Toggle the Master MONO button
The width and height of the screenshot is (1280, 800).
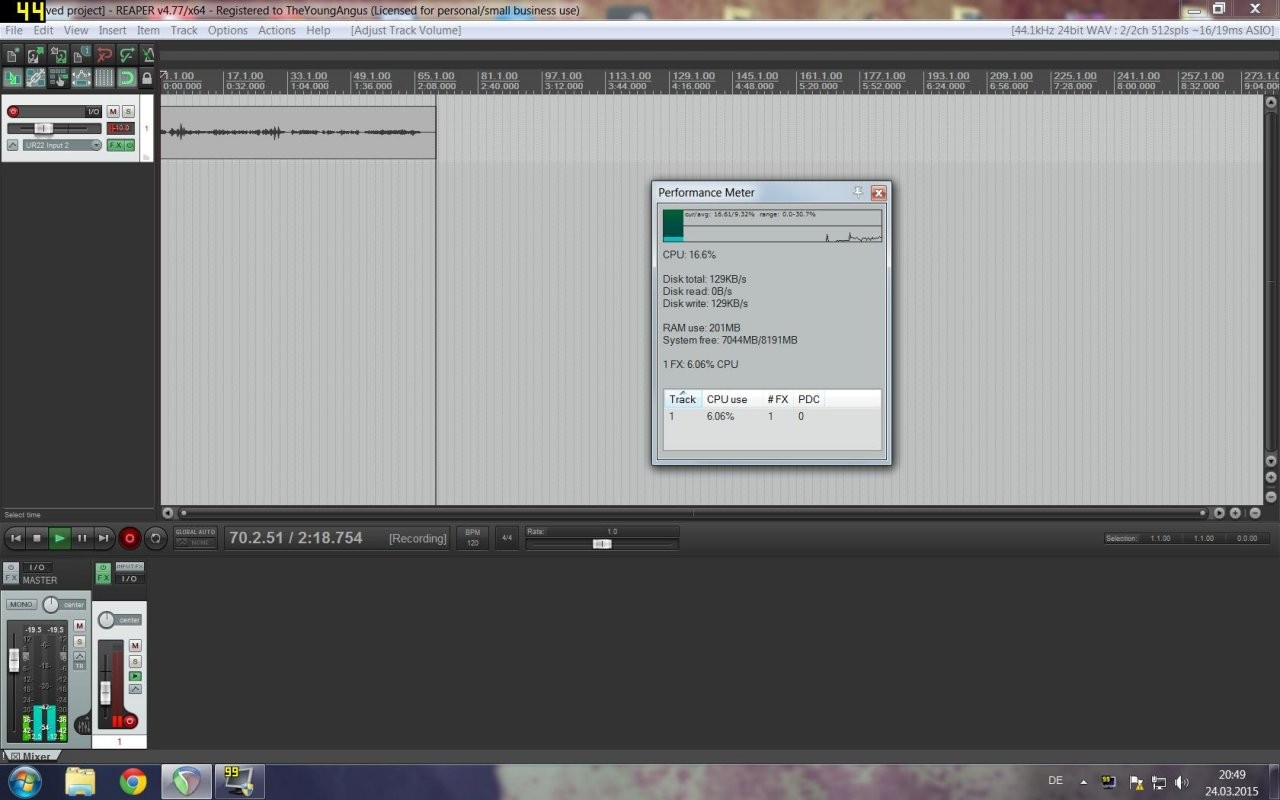(x=21, y=604)
